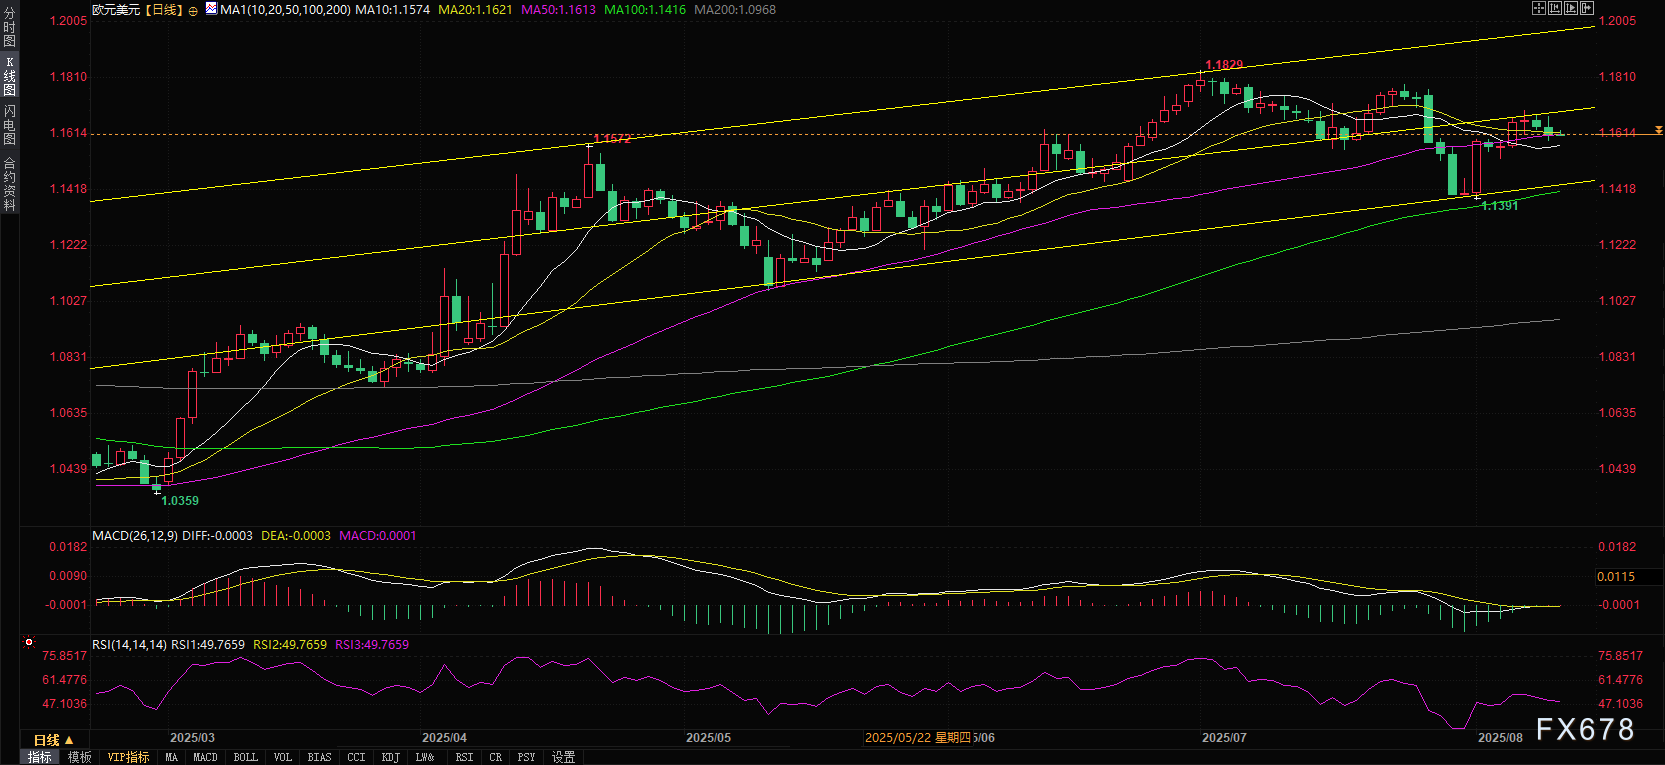Open the 日线 period dropdown

(54, 740)
